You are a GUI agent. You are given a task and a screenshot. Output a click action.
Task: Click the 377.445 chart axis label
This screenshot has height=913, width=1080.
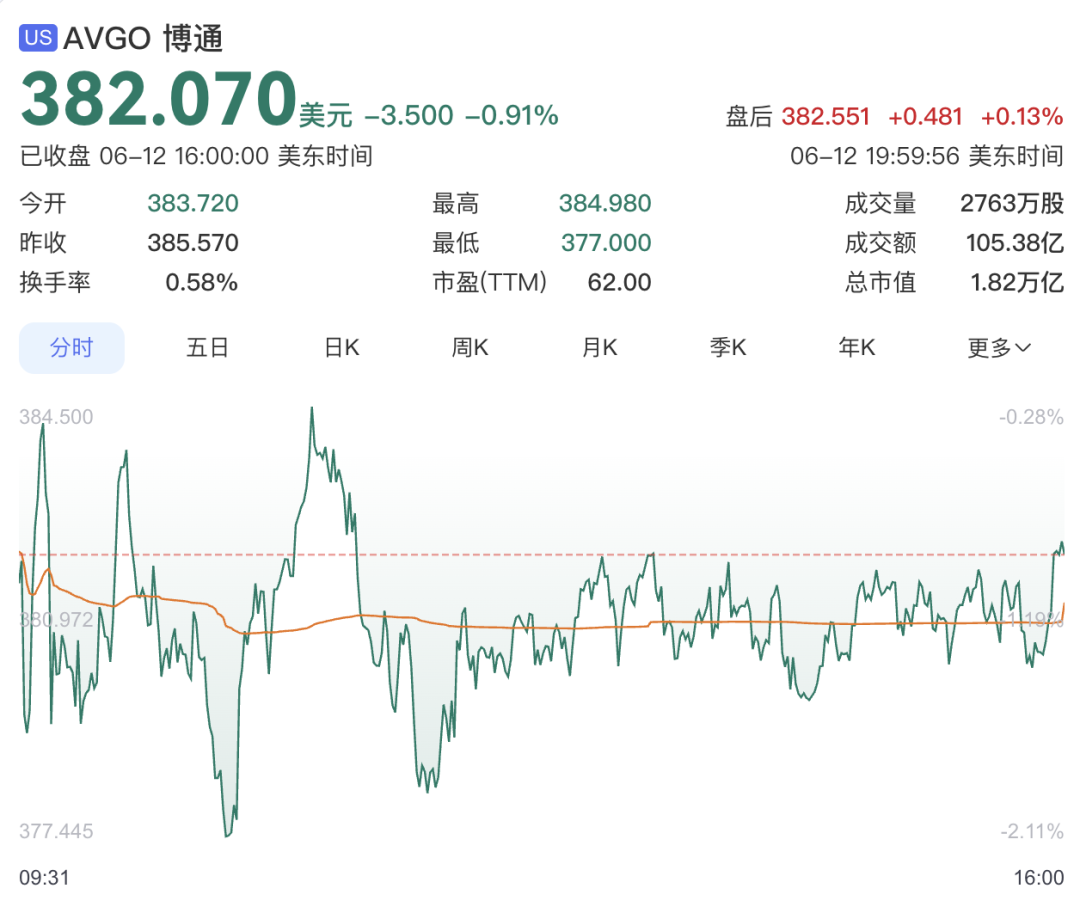click(56, 831)
